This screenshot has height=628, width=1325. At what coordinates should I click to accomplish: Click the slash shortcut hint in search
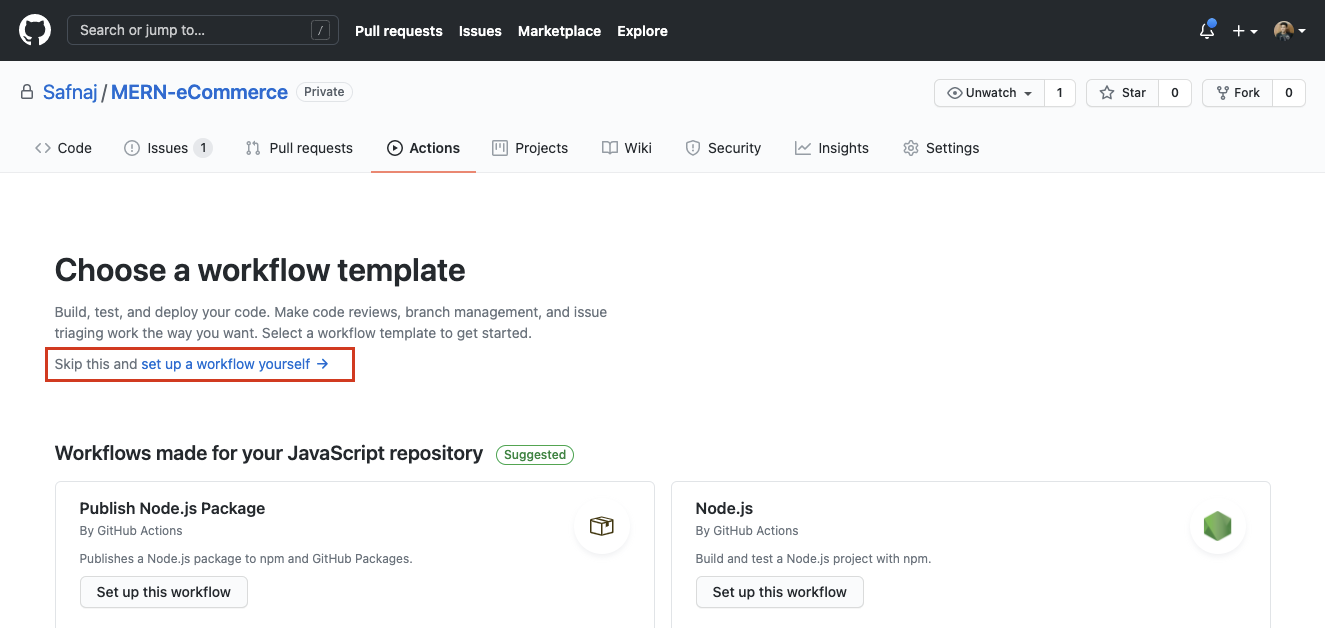pos(320,30)
